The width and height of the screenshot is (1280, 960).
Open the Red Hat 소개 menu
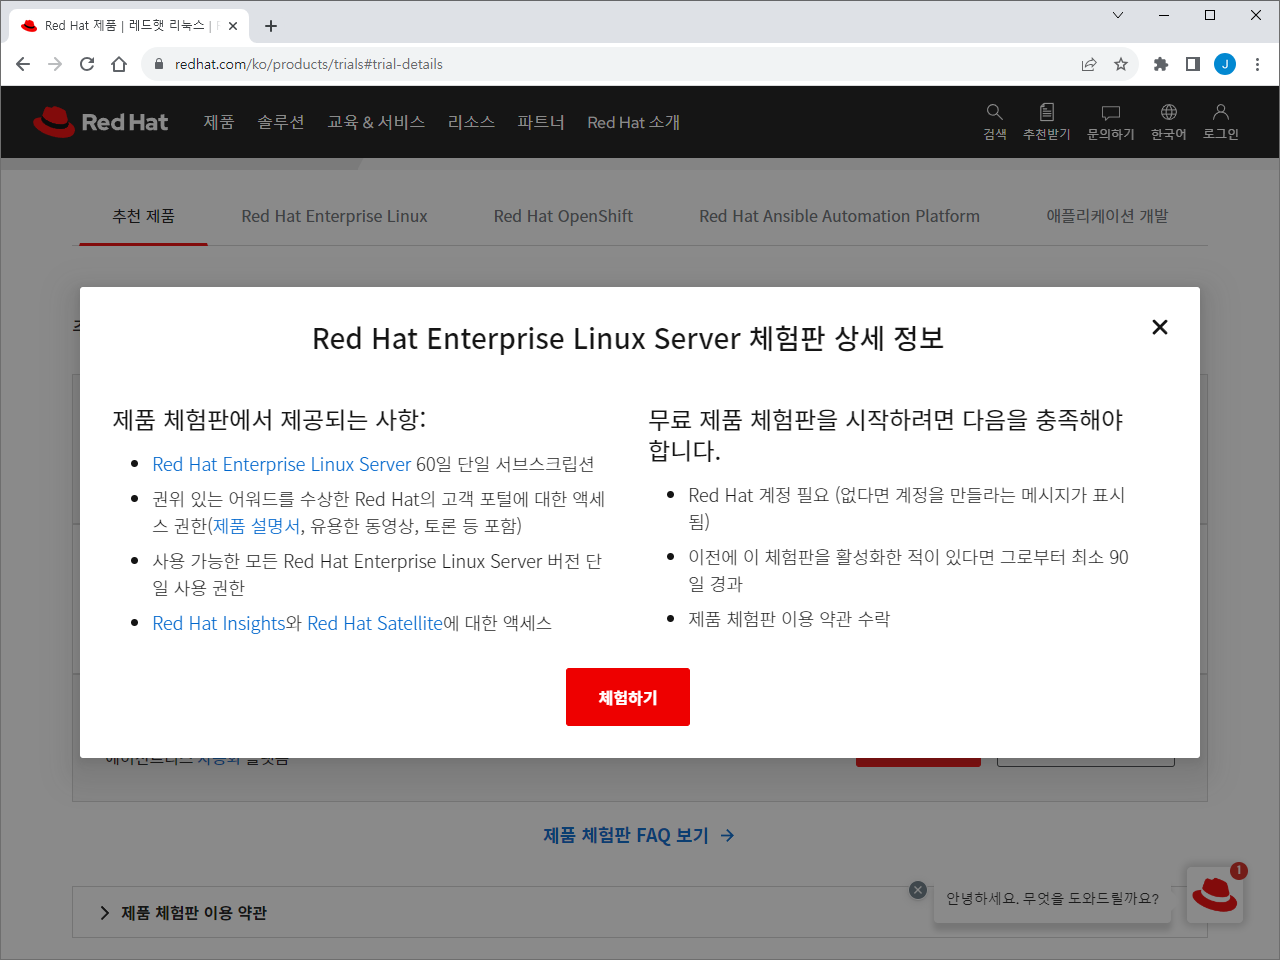pyautogui.click(x=634, y=122)
